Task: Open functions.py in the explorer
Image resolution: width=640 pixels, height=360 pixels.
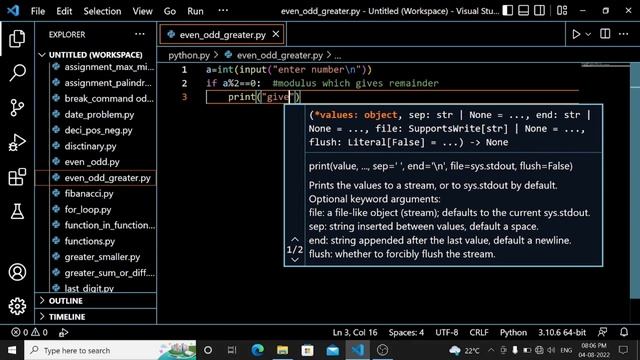Action: point(96,241)
